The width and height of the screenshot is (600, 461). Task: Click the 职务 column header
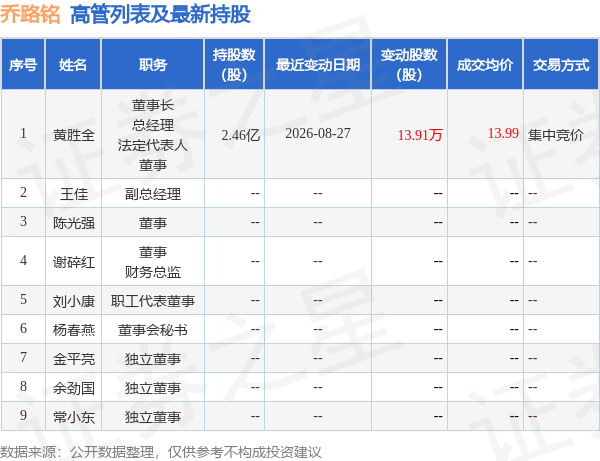(x=153, y=64)
